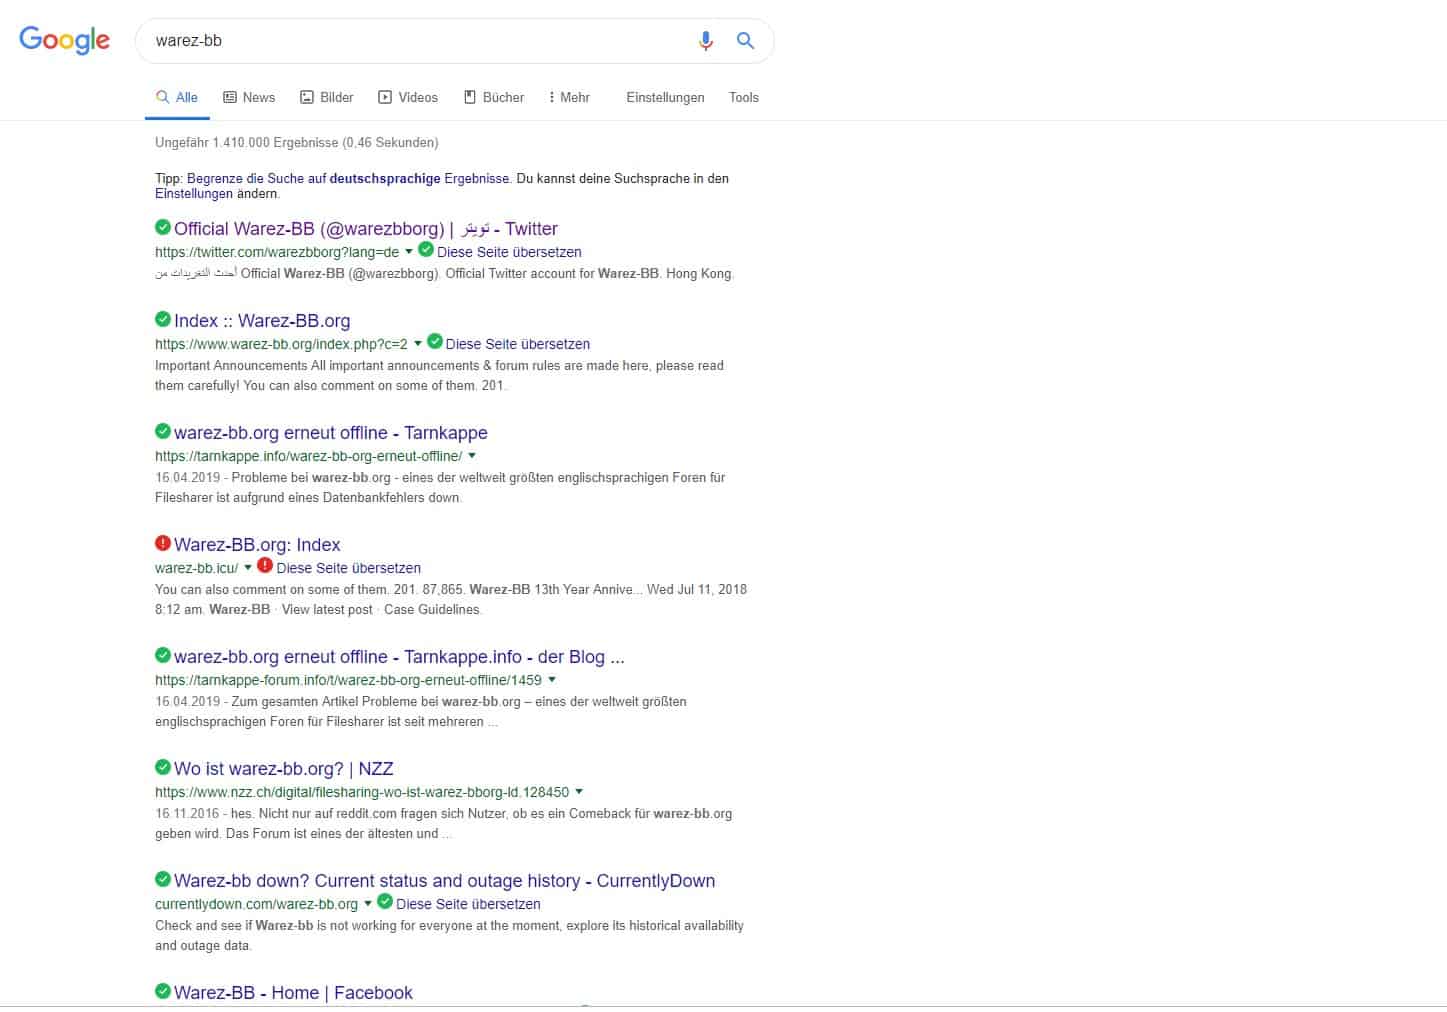Open Warez-bb down CurrentlyDown result link
Screen dimensions: 1447x1012
click(445, 881)
